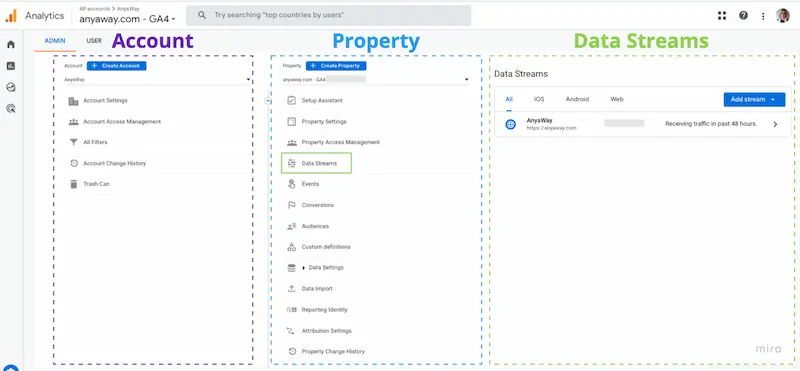Click the Account Settings building icon
This screenshot has height=371, width=800.
click(73, 101)
